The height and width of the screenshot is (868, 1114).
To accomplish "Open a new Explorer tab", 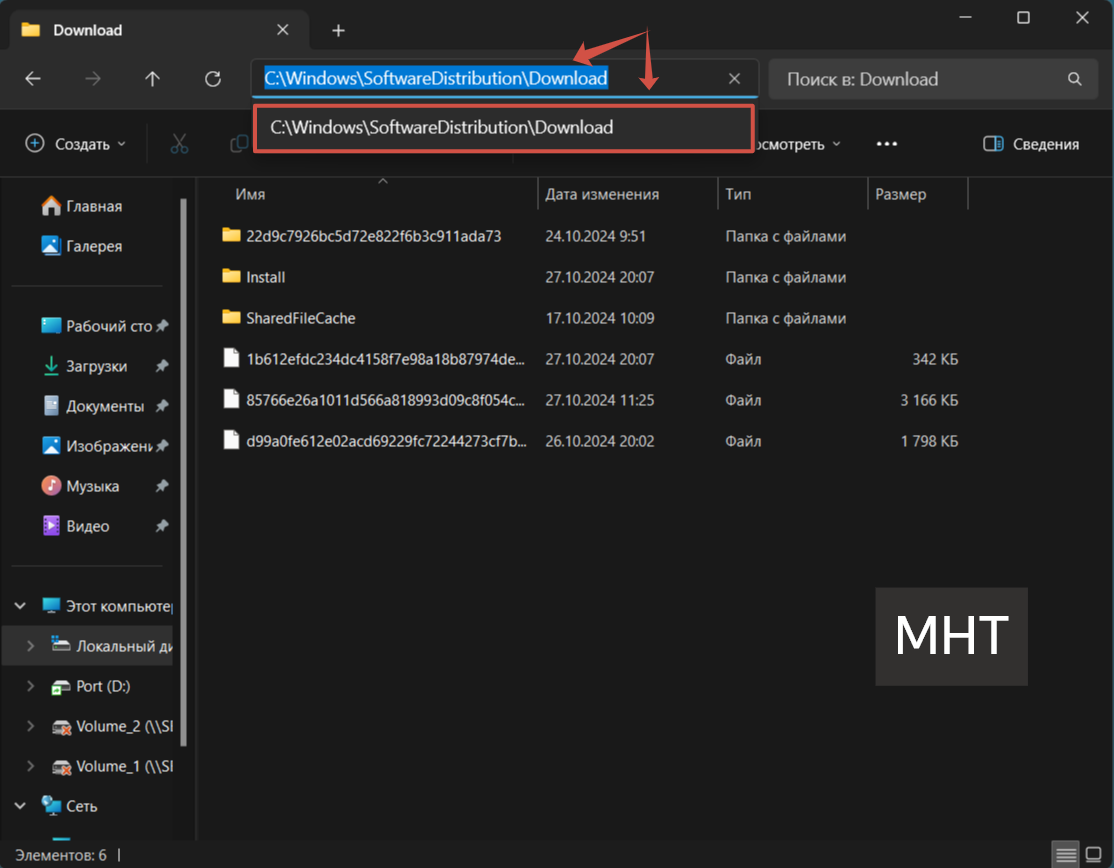I will (338, 31).
